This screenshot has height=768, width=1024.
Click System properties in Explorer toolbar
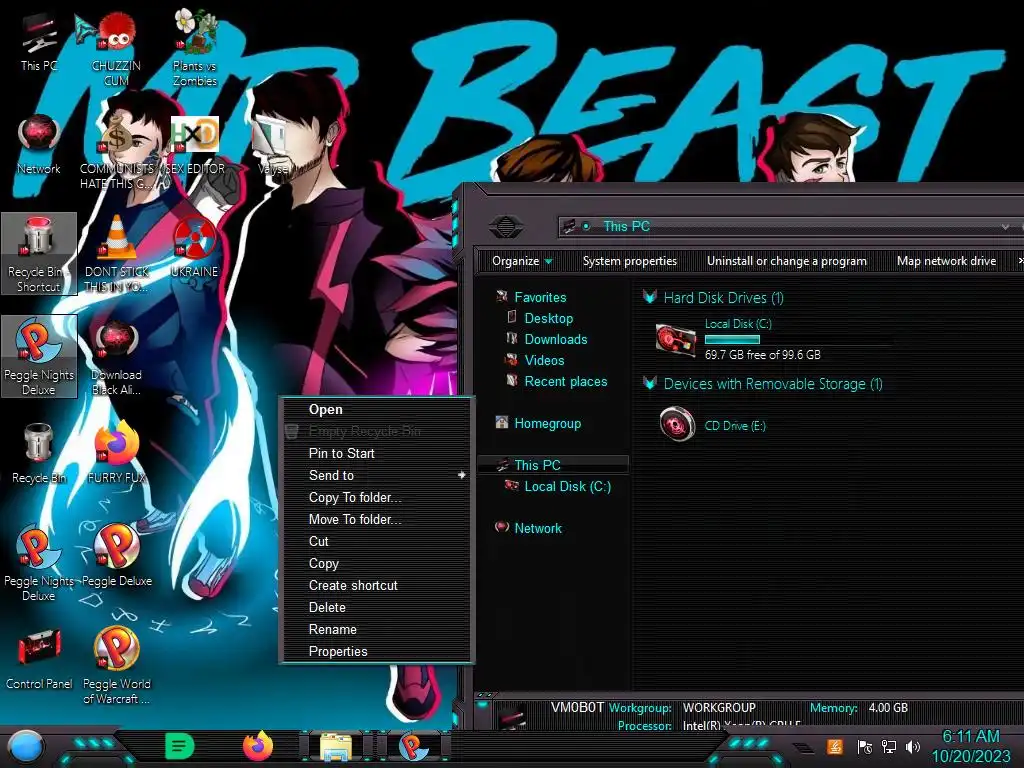point(630,261)
